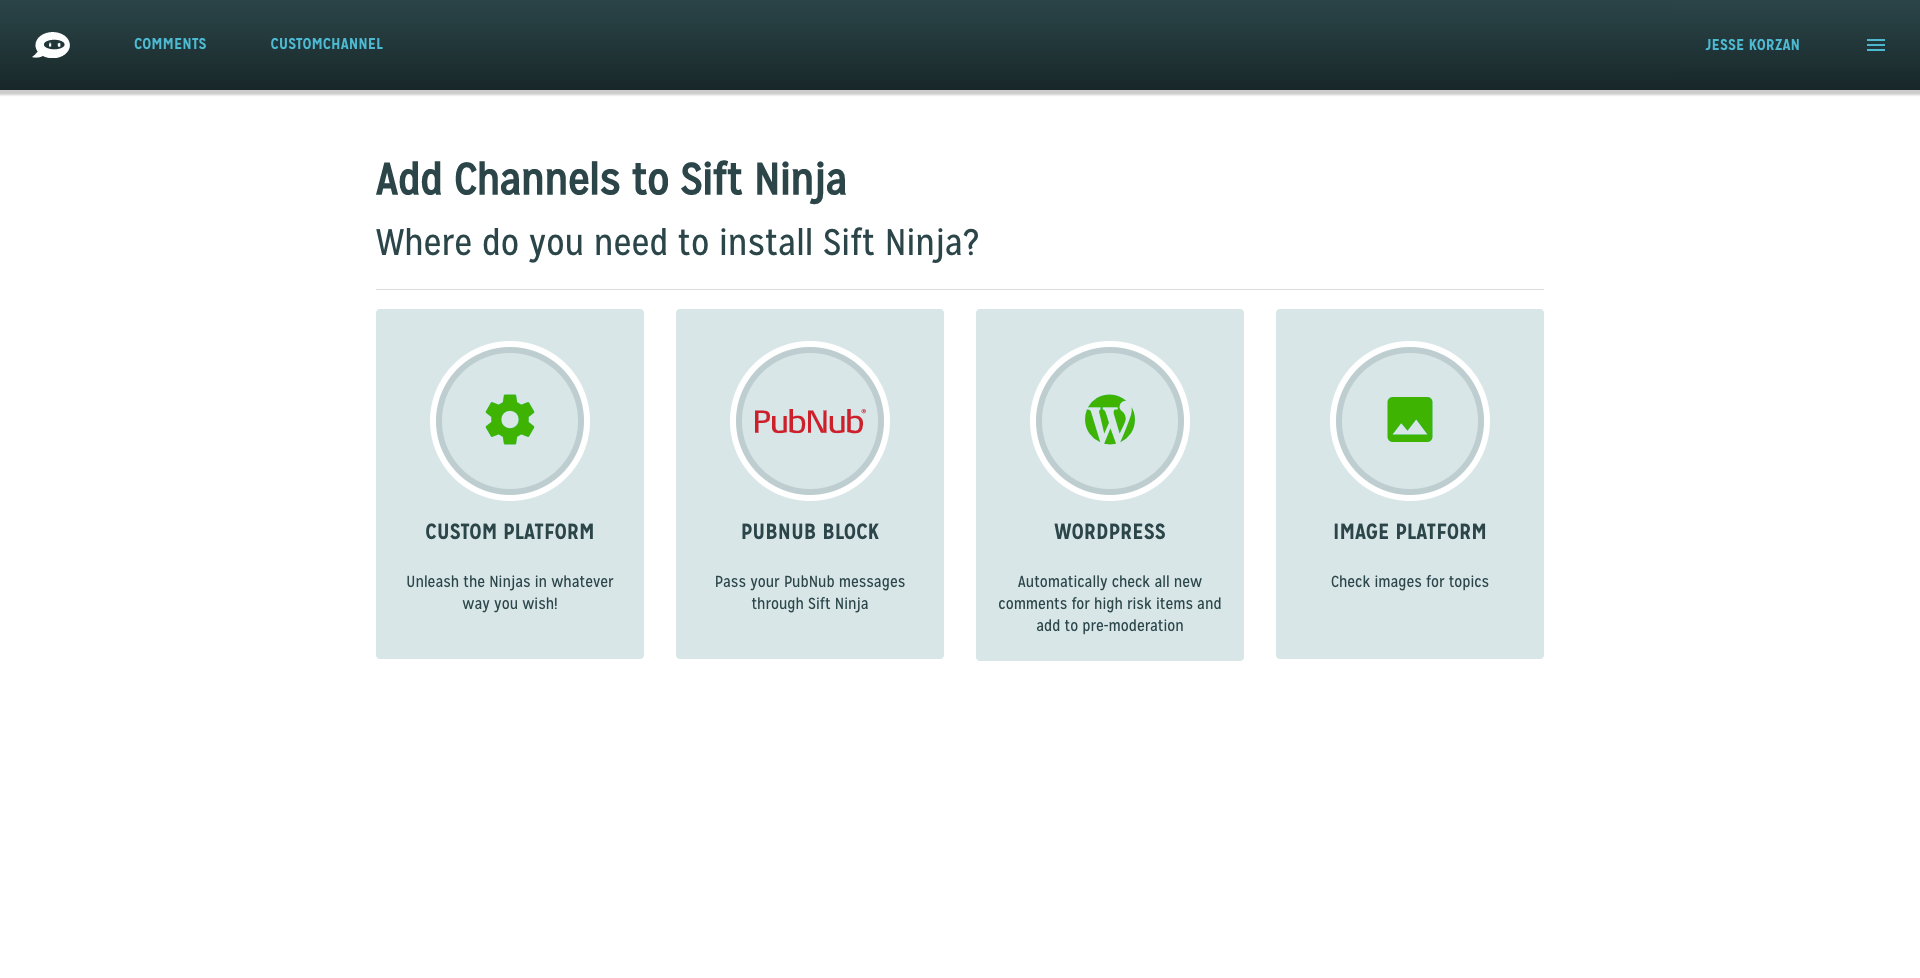Pick the green image platform icon

point(1410,420)
